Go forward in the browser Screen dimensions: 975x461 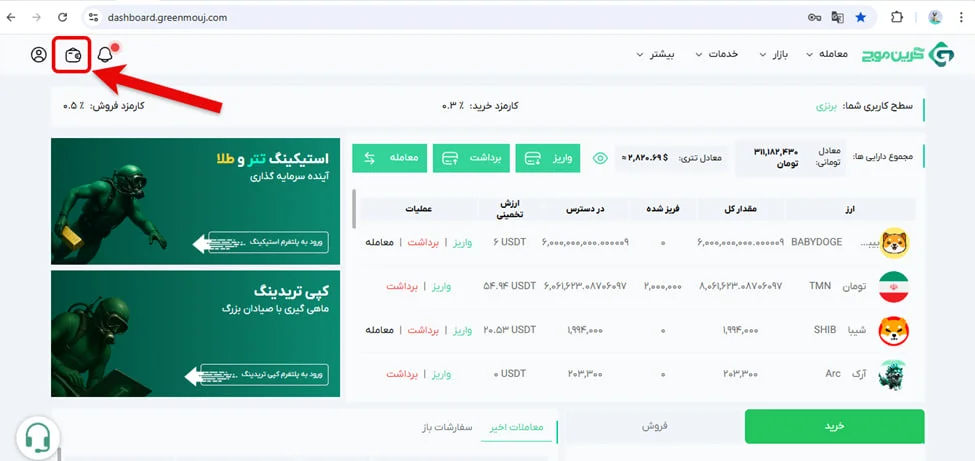(37, 17)
